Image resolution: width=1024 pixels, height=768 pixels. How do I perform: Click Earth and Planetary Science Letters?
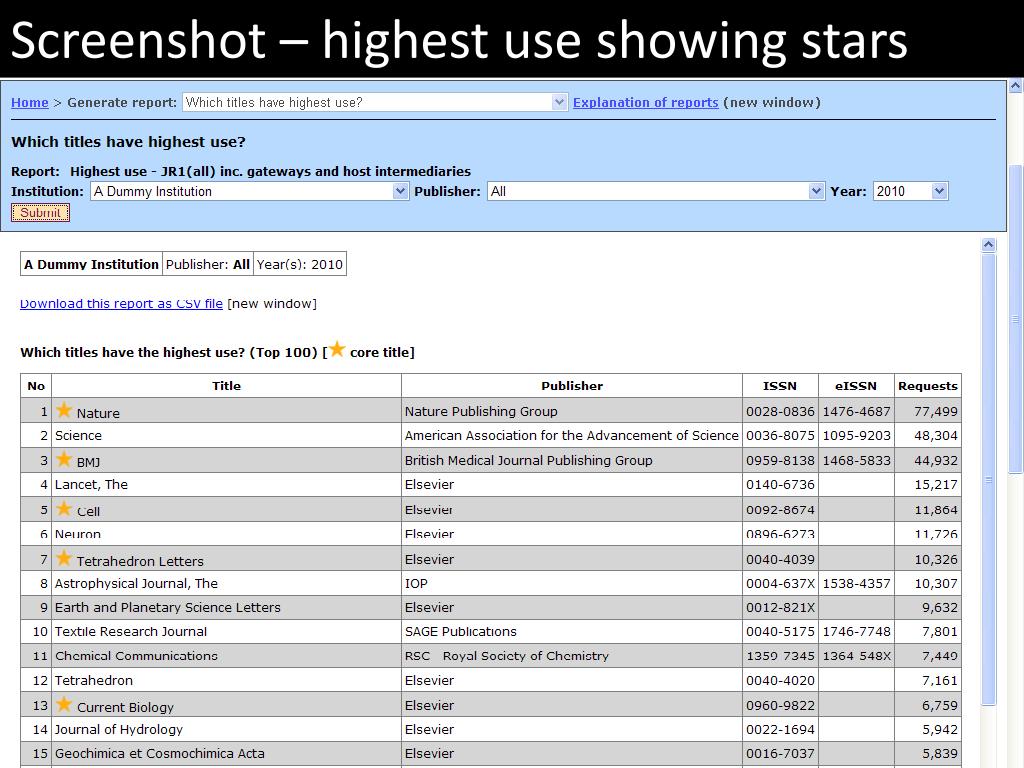coord(168,607)
